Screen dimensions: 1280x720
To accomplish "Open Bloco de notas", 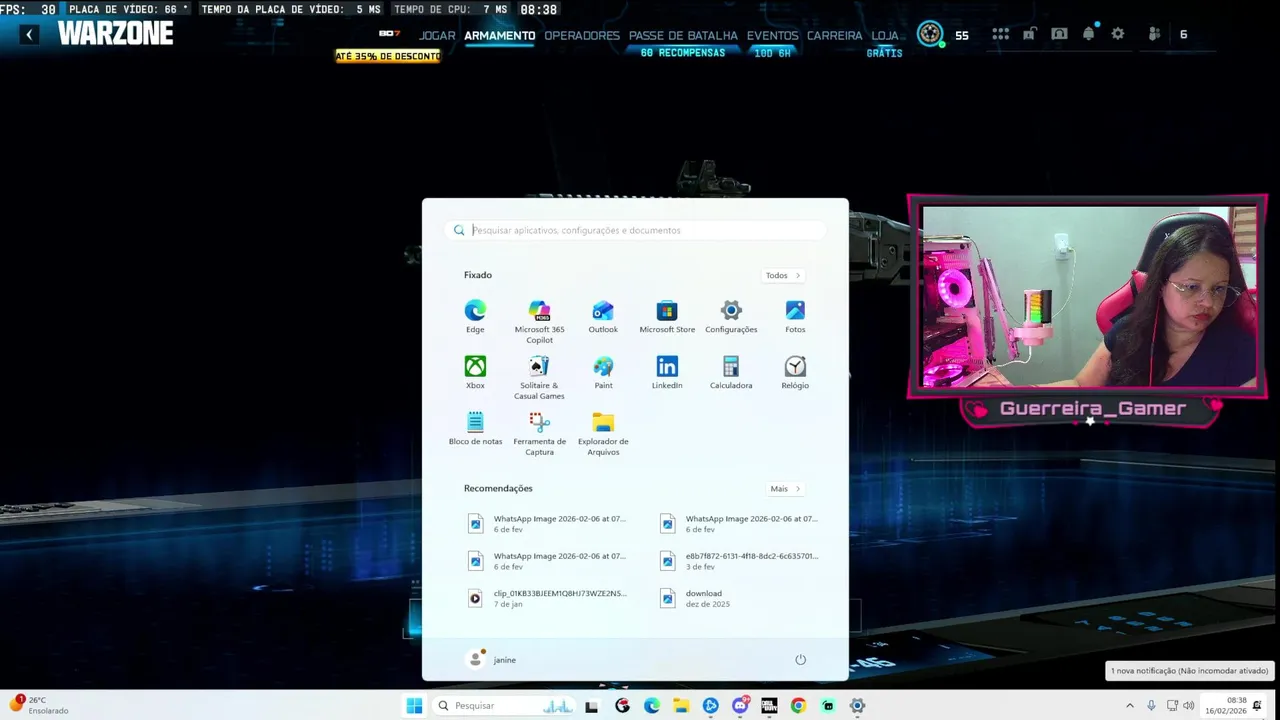I will [475, 429].
